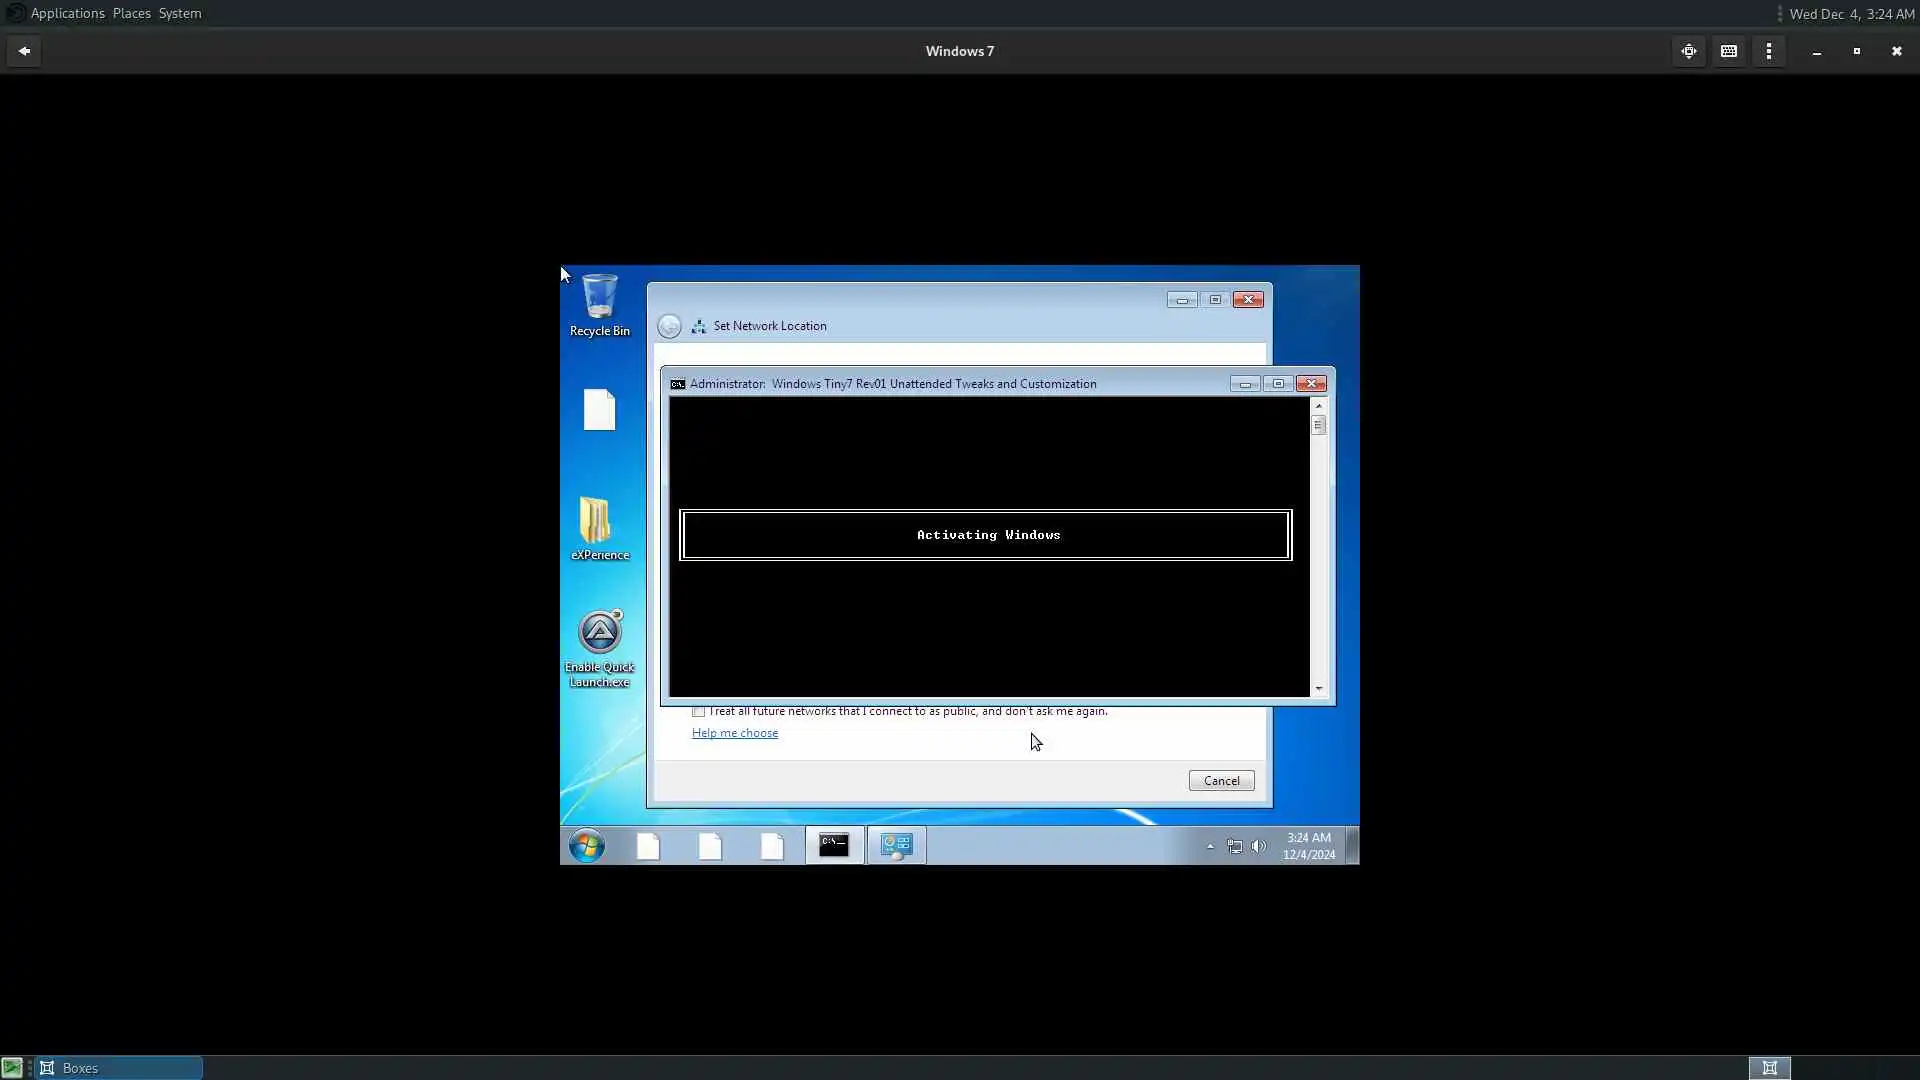The height and width of the screenshot is (1080, 1920).
Task: Check treat all future networks as public
Action: tap(698, 712)
